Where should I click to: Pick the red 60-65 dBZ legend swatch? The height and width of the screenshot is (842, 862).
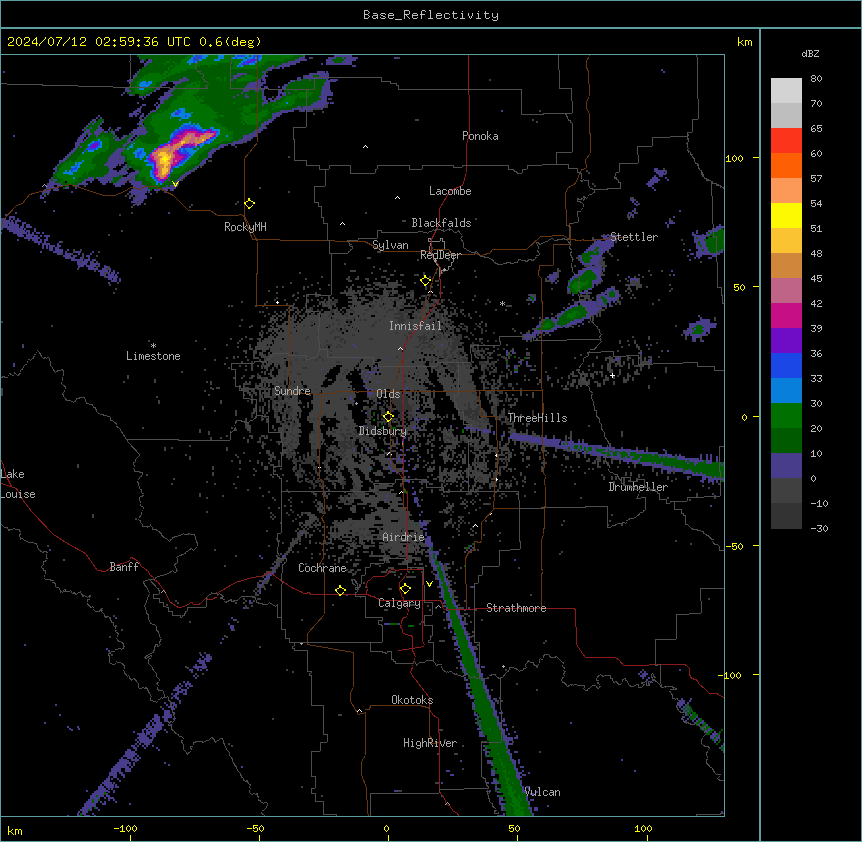[x=786, y=141]
